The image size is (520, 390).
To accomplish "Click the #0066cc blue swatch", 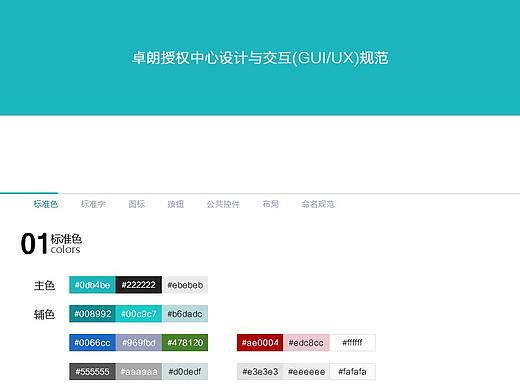I will tap(92, 343).
